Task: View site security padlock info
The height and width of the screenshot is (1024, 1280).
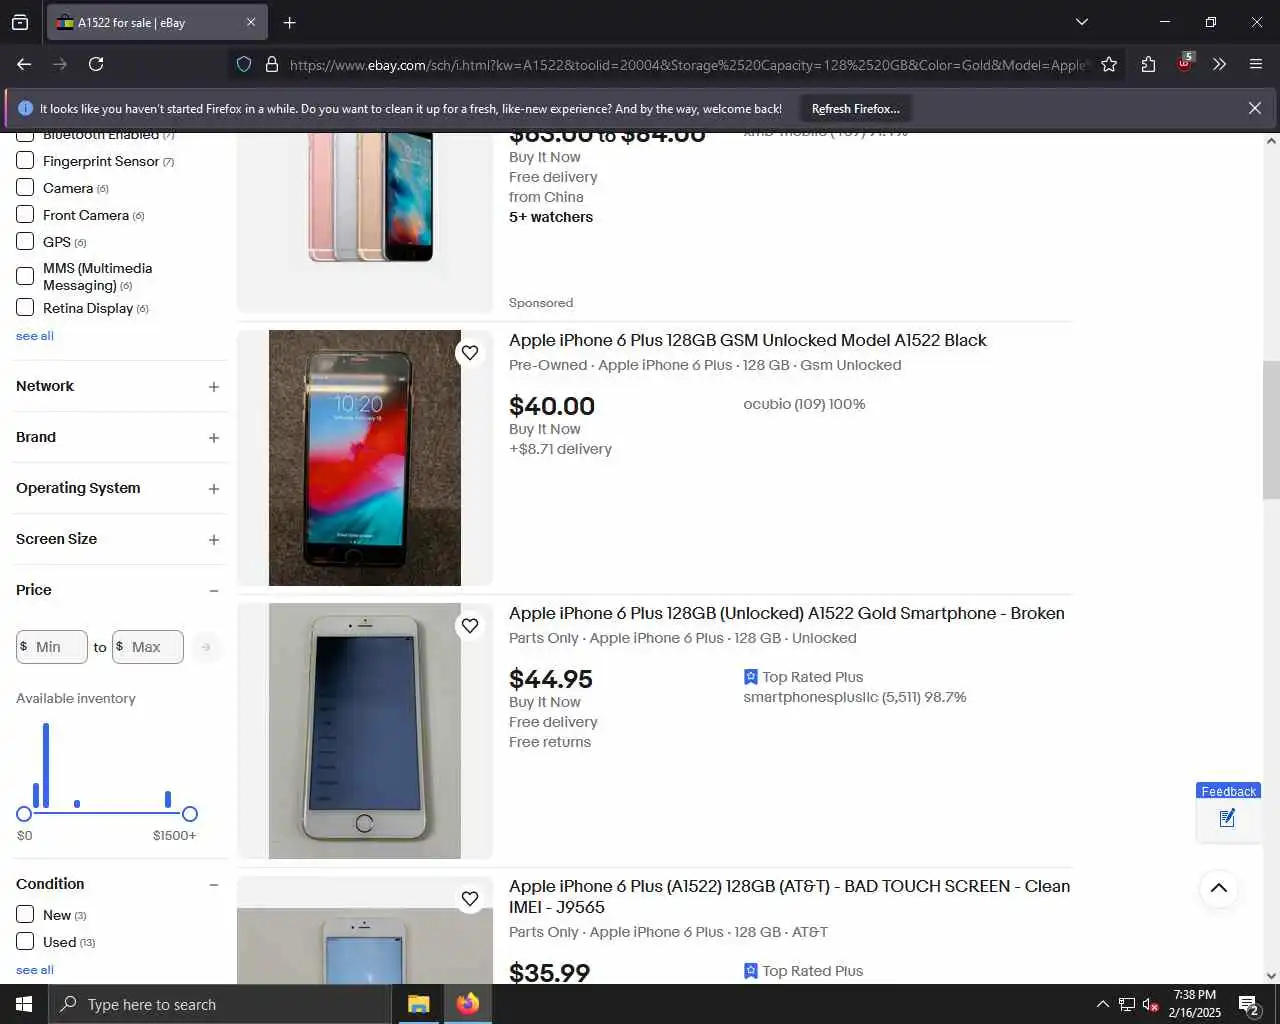Action: pyautogui.click(x=271, y=64)
